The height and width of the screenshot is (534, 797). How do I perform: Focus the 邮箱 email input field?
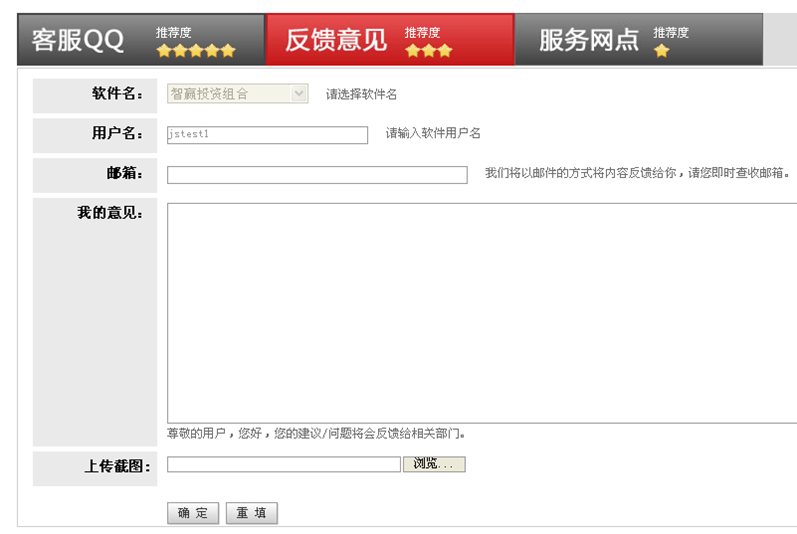point(317,175)
